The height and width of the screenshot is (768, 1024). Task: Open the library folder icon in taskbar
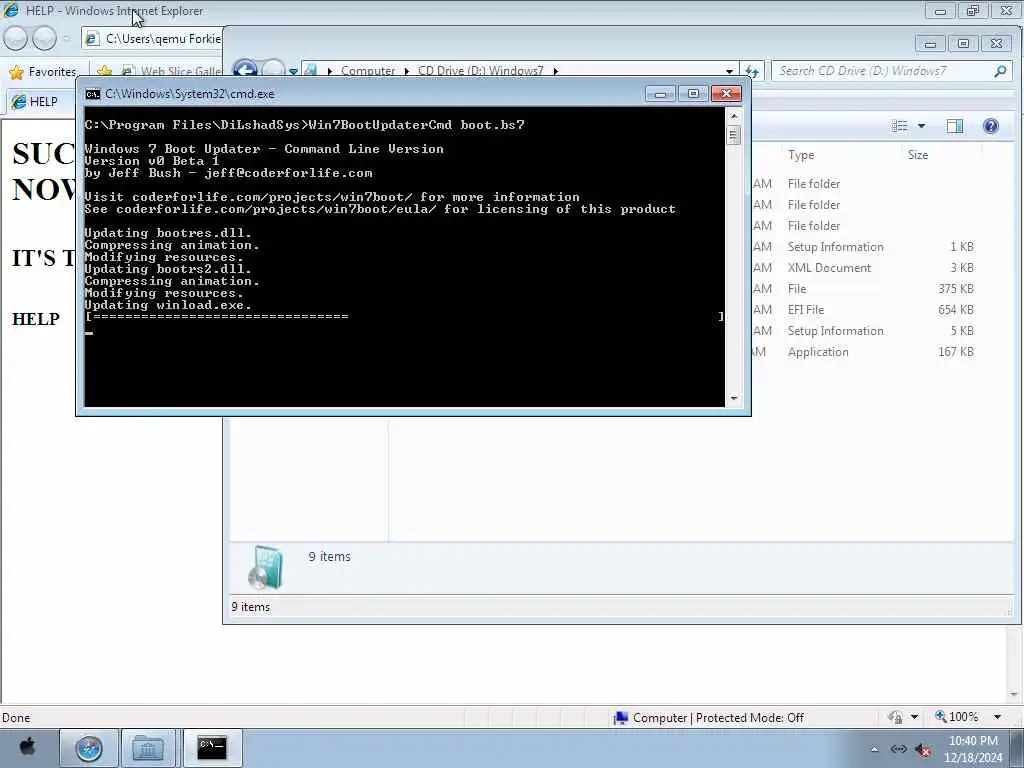point(148,748)
